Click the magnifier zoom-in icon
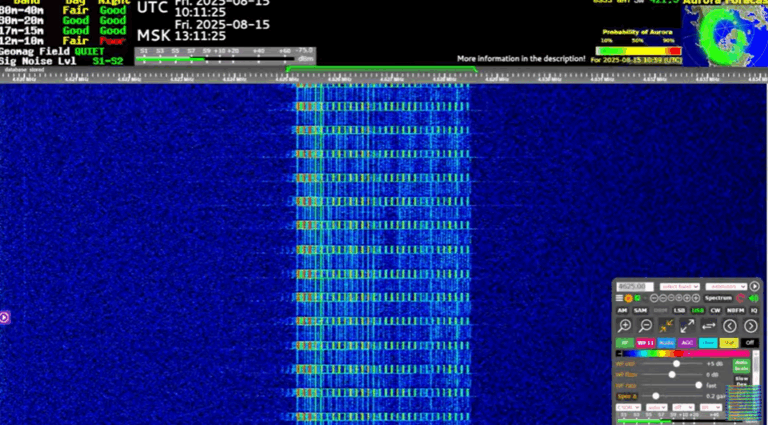 coord(625,326)
